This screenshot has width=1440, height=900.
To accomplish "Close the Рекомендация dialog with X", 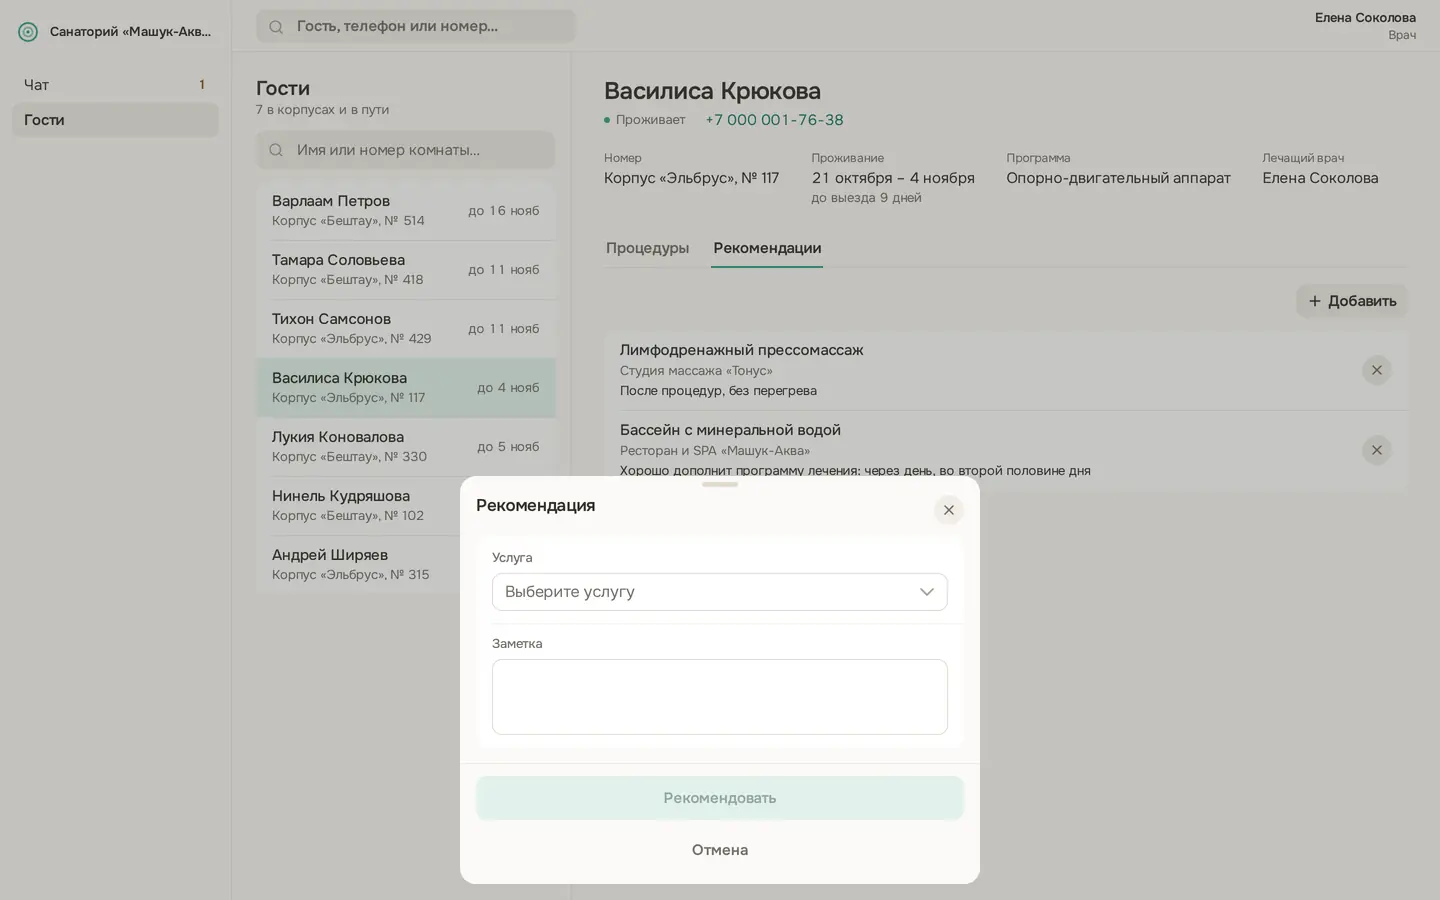I will 949,510.
